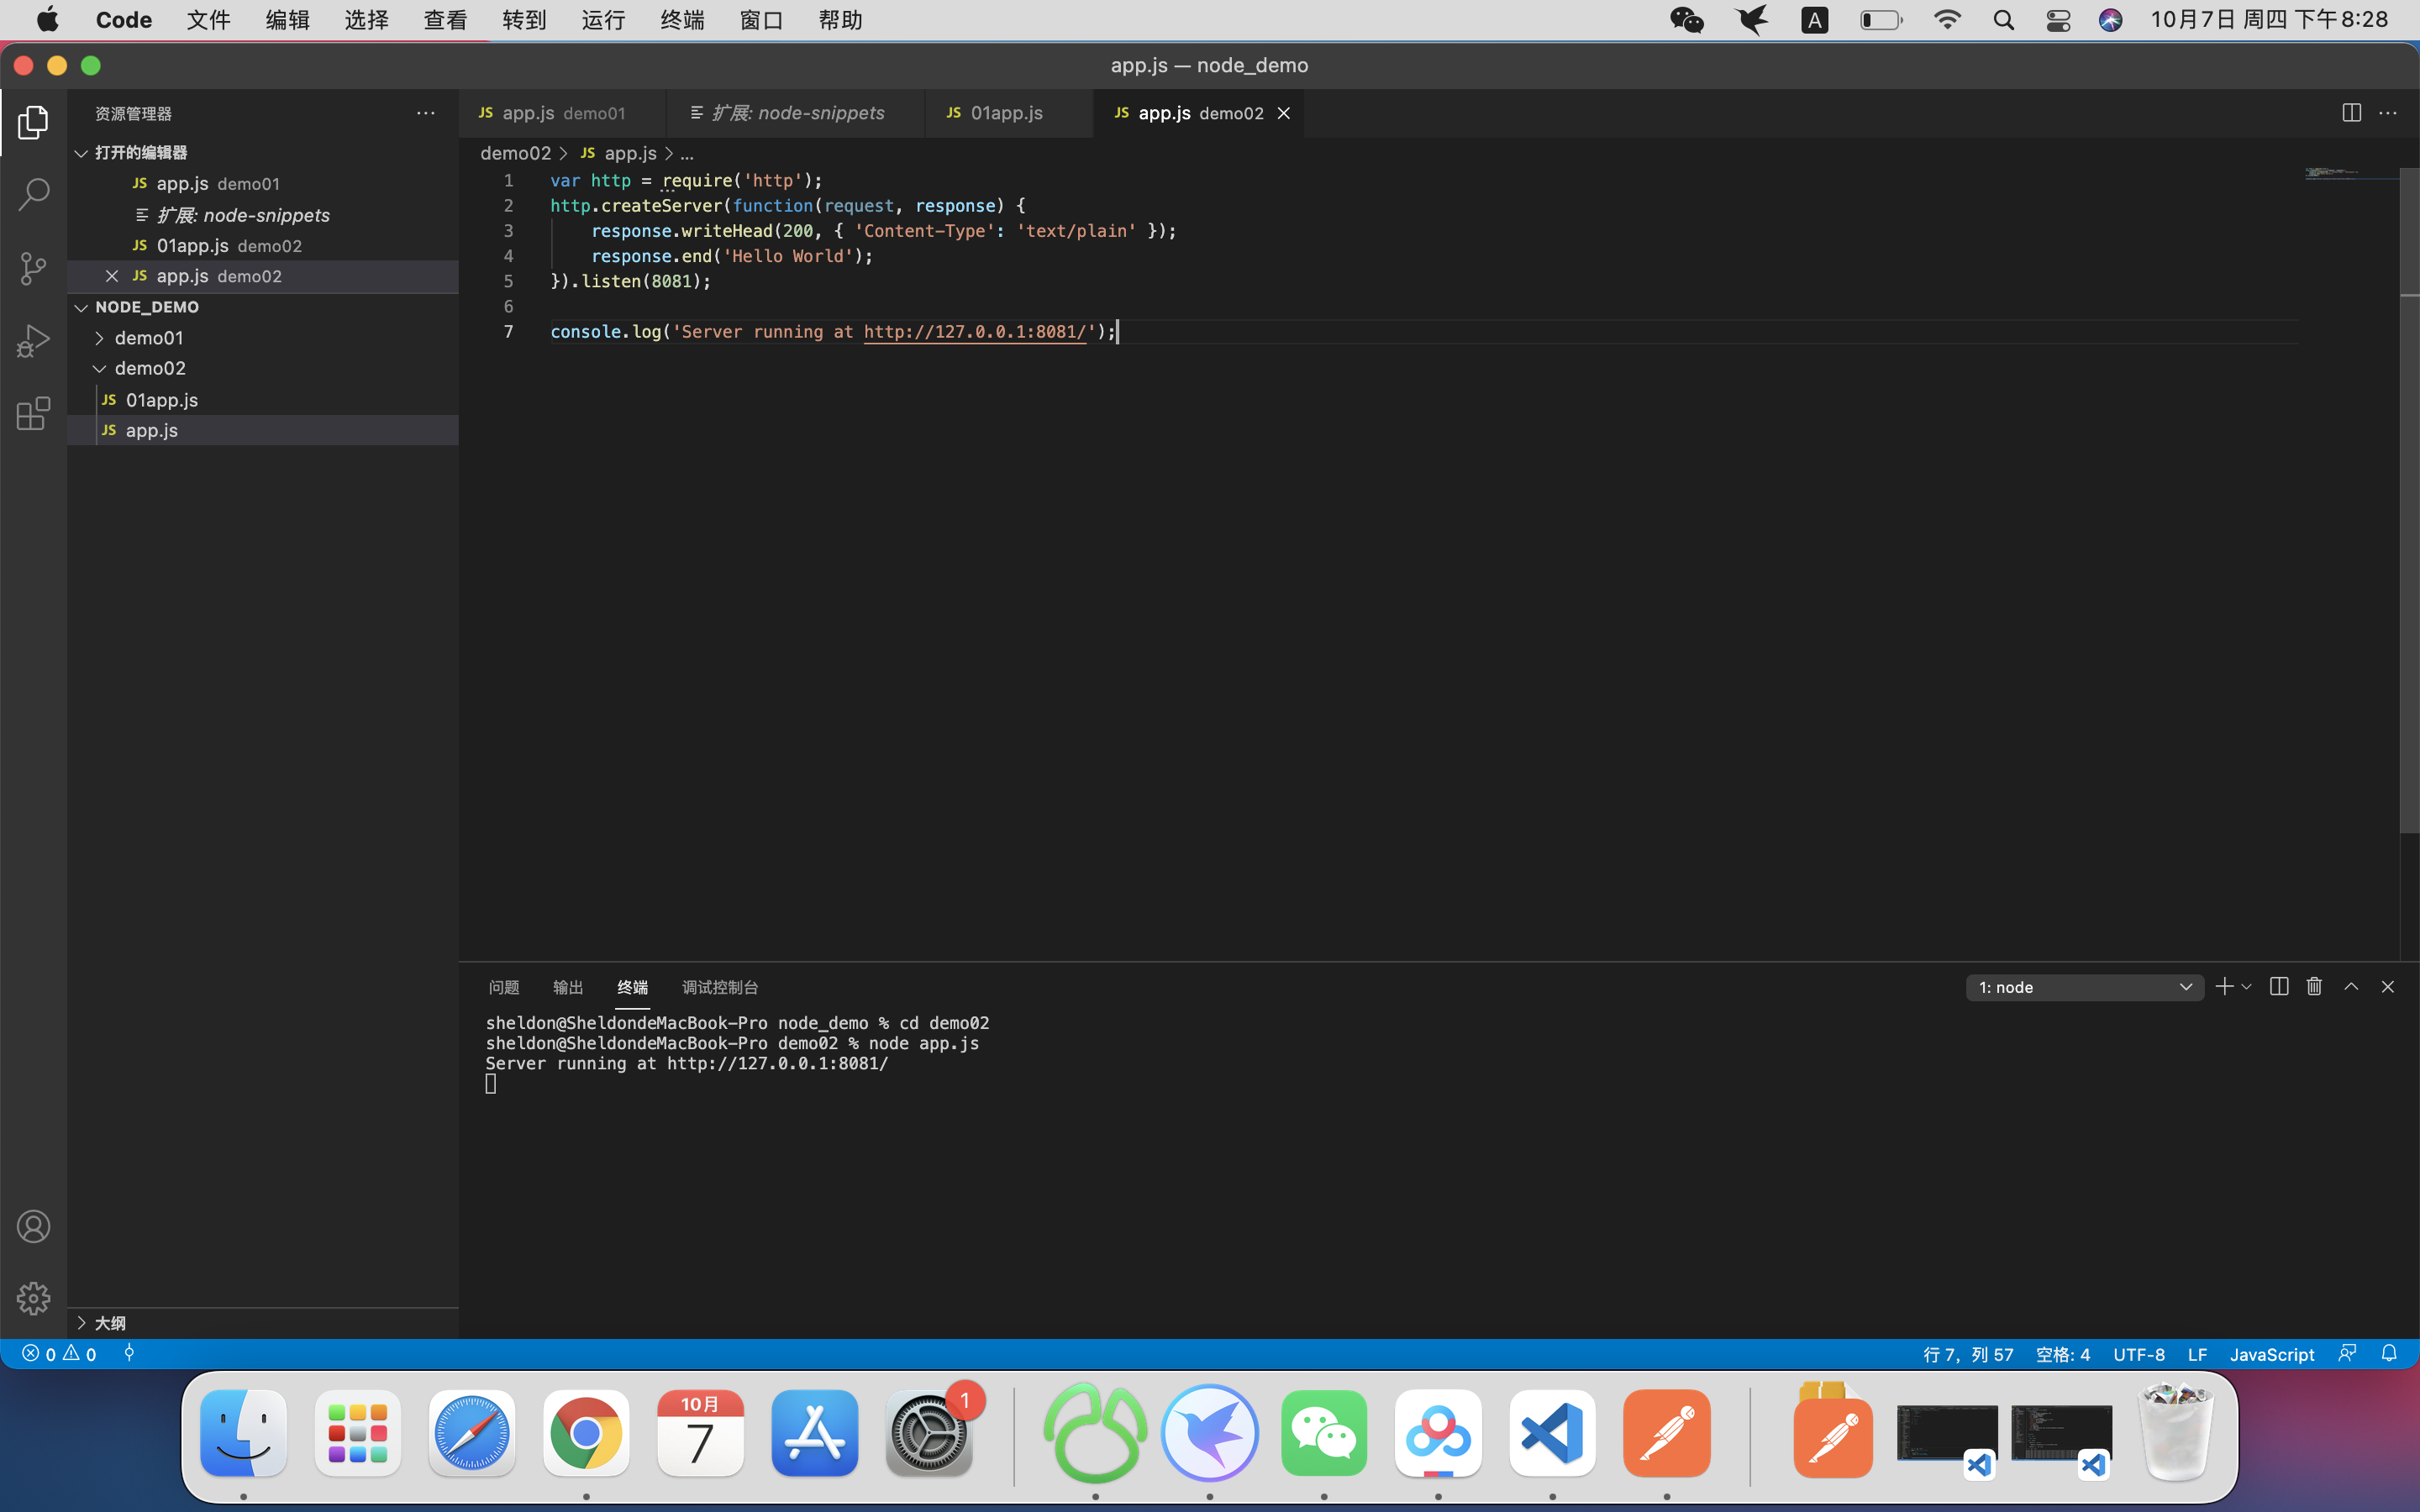Open WeChat from the Dock
This screenshot has height=1512, width=2420.
click(1324, 1433)
